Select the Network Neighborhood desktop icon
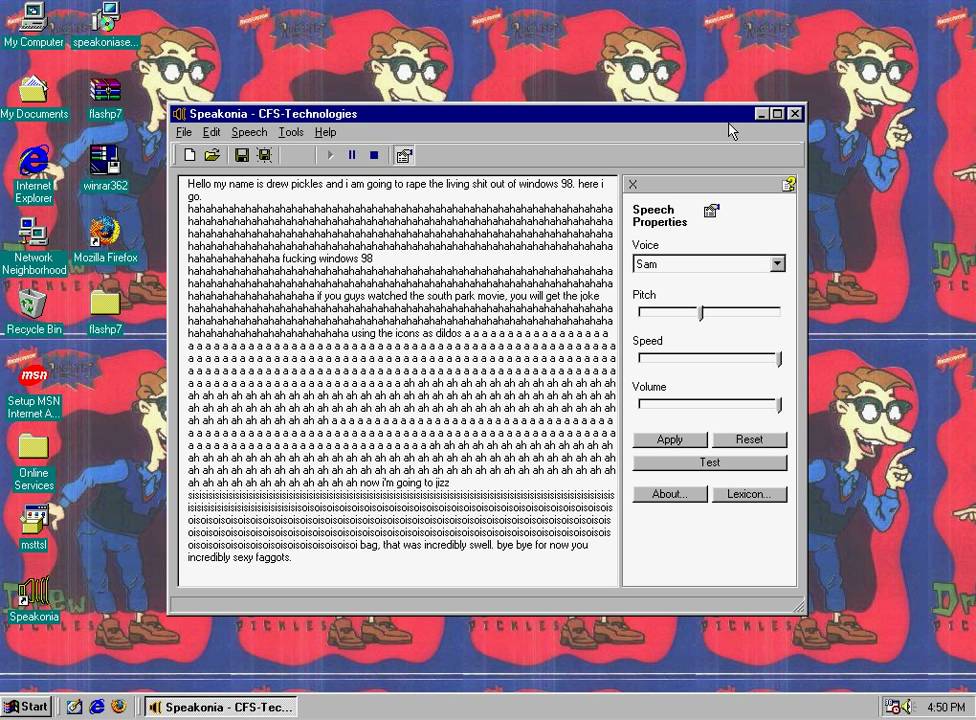 click(x=34, y=246)
